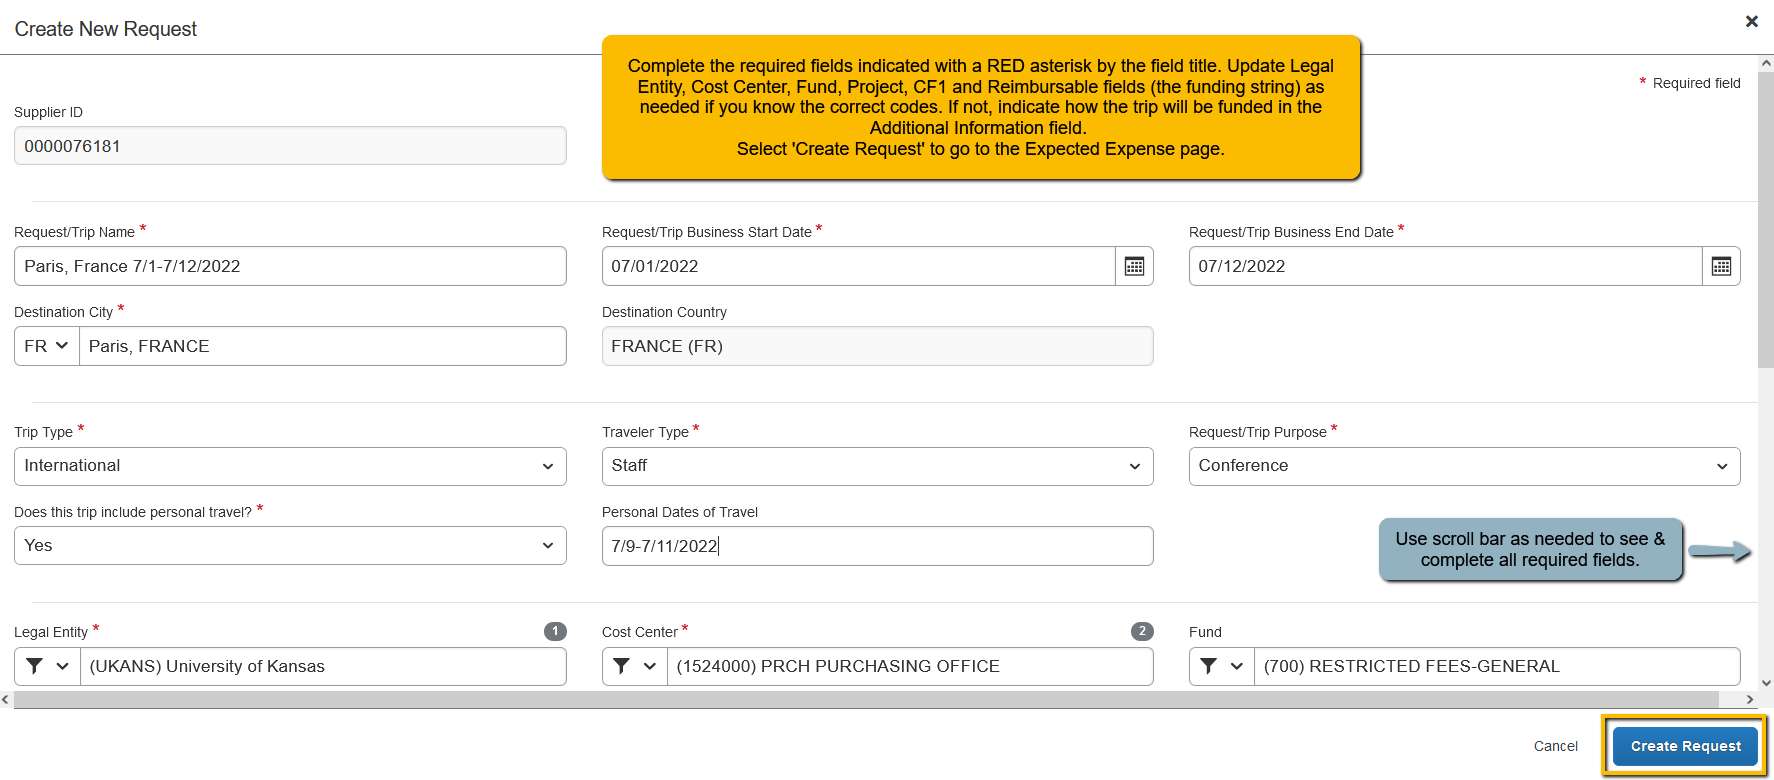
Task: Click the Personal Dates of Travel label
Action: (x=680, y=512)
